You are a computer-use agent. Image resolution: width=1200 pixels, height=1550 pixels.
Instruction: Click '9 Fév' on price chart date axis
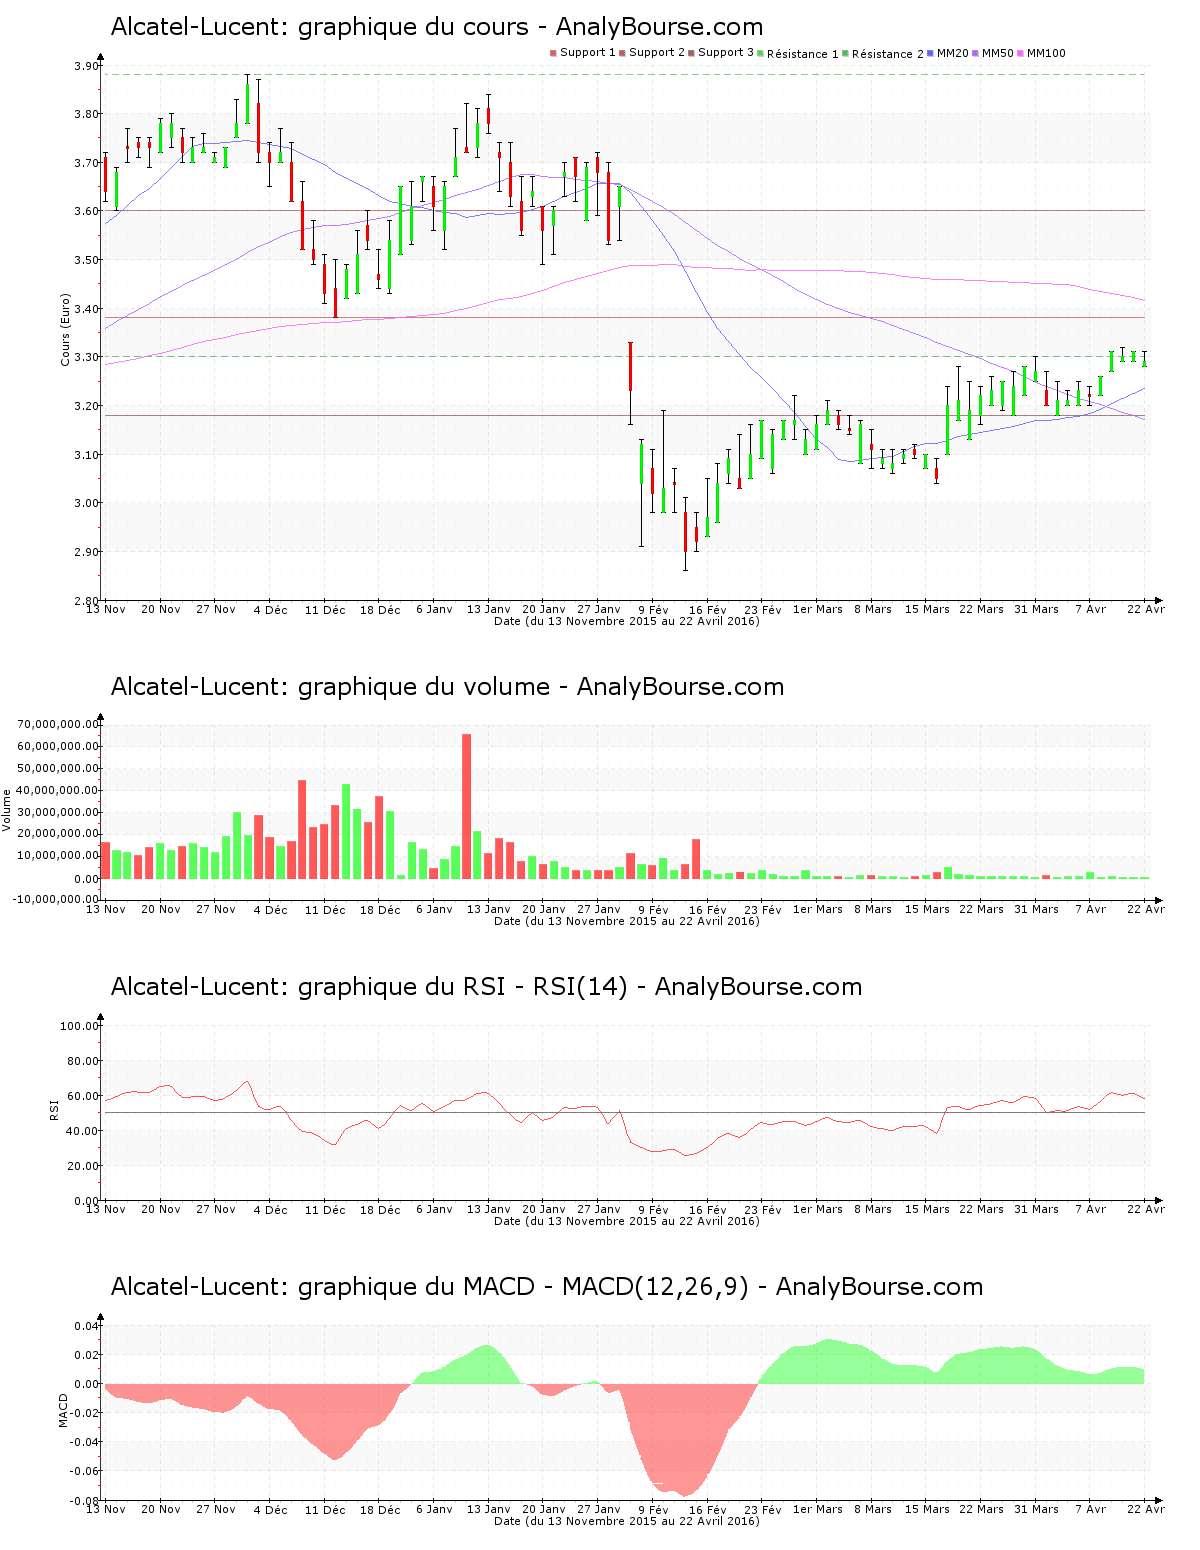653,609
